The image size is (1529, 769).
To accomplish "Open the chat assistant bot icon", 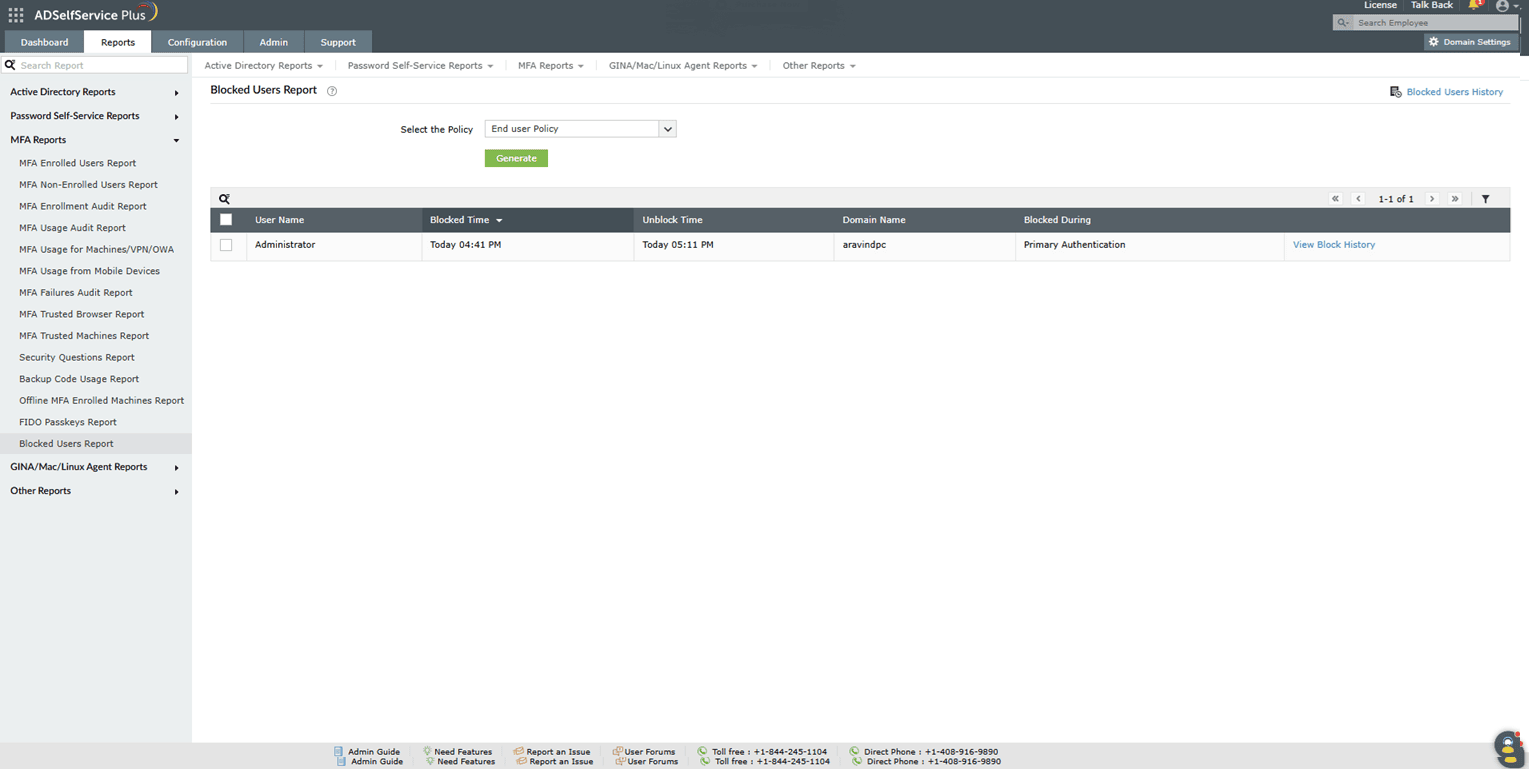I will tap(1507, 747).
